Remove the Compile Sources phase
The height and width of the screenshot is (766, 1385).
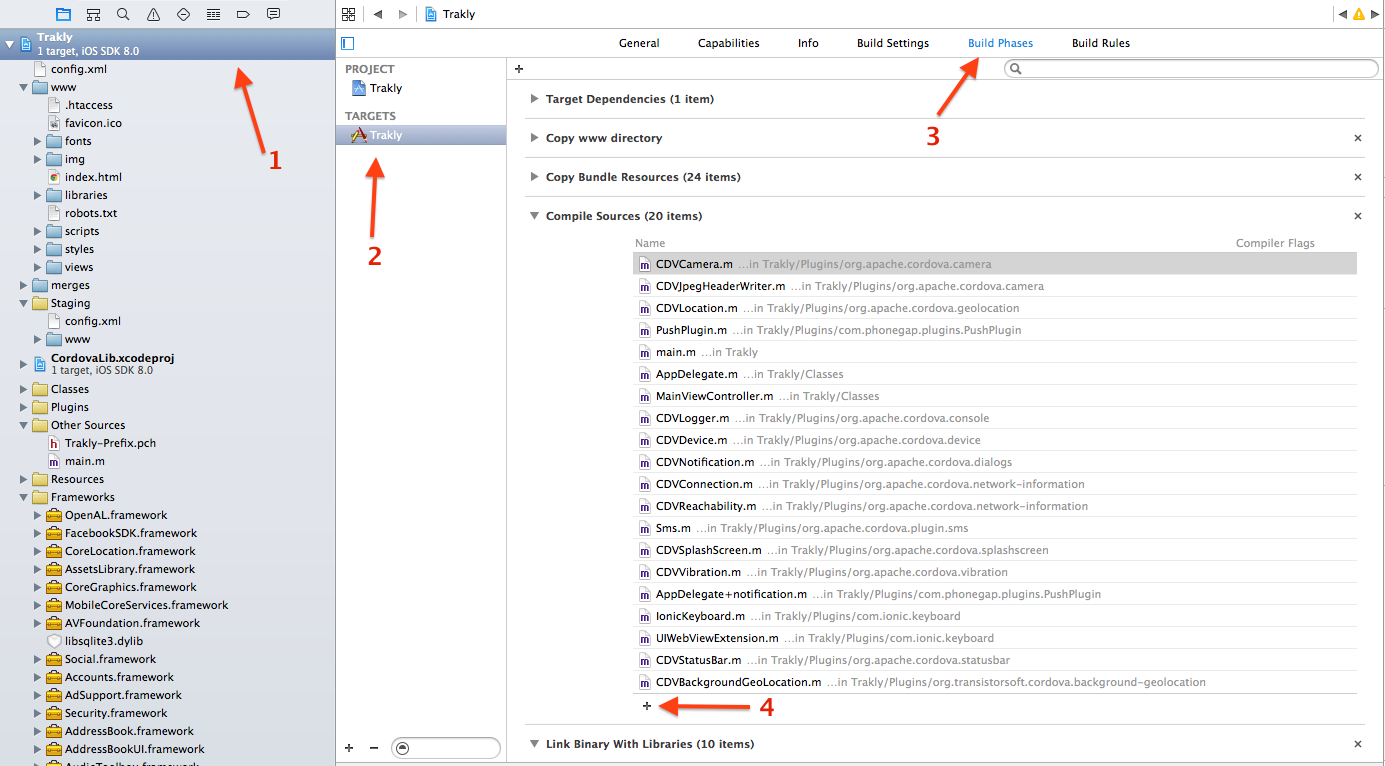click(1358, 216)
